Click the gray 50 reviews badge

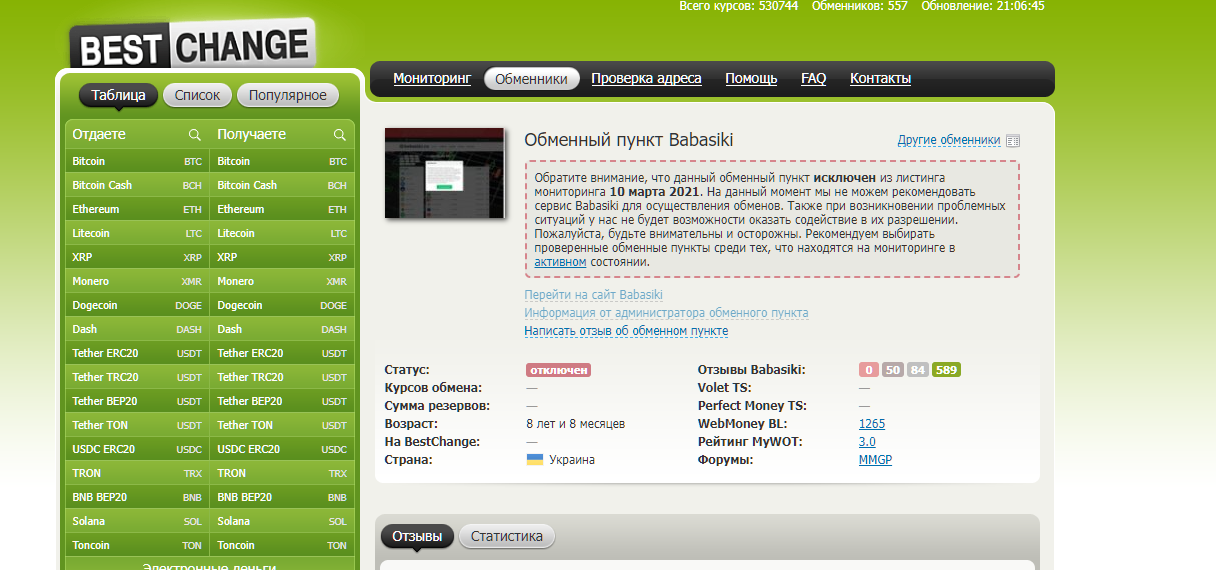892,370
